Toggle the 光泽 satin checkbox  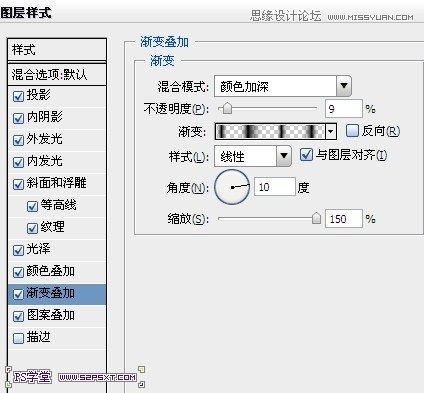click(18, 250)
